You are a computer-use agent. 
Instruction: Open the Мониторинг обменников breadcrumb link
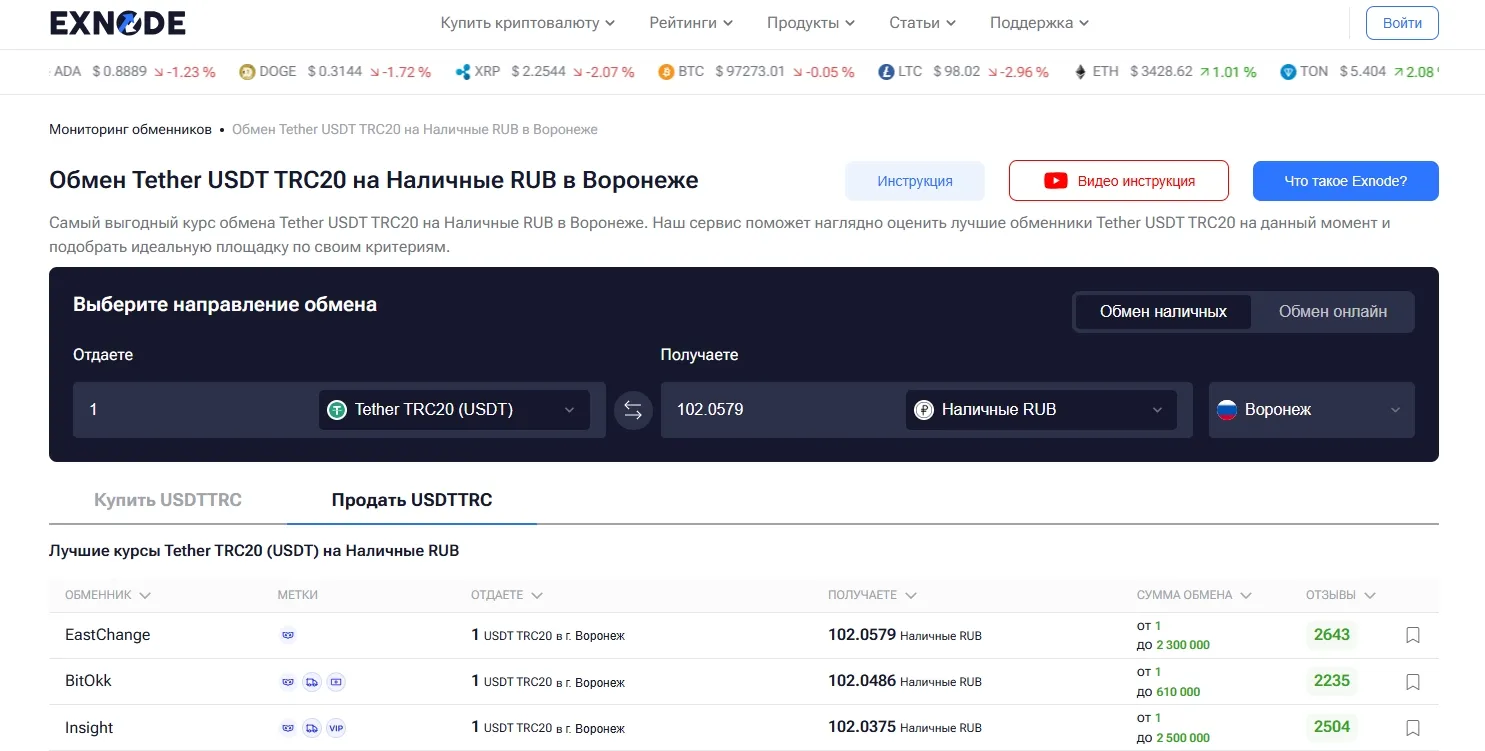pyautogui.click(x=130, y=129)
